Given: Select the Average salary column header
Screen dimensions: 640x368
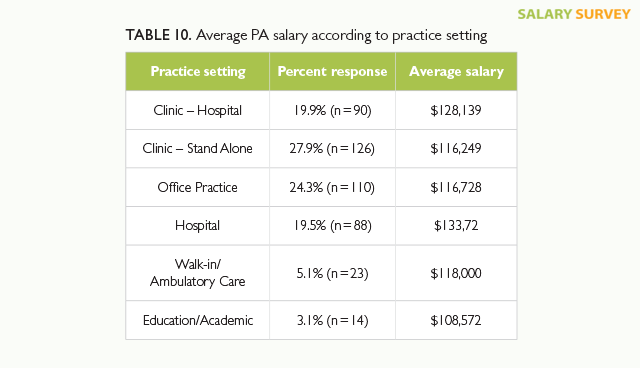Looking at the screenshot, I should pos(456,71).
